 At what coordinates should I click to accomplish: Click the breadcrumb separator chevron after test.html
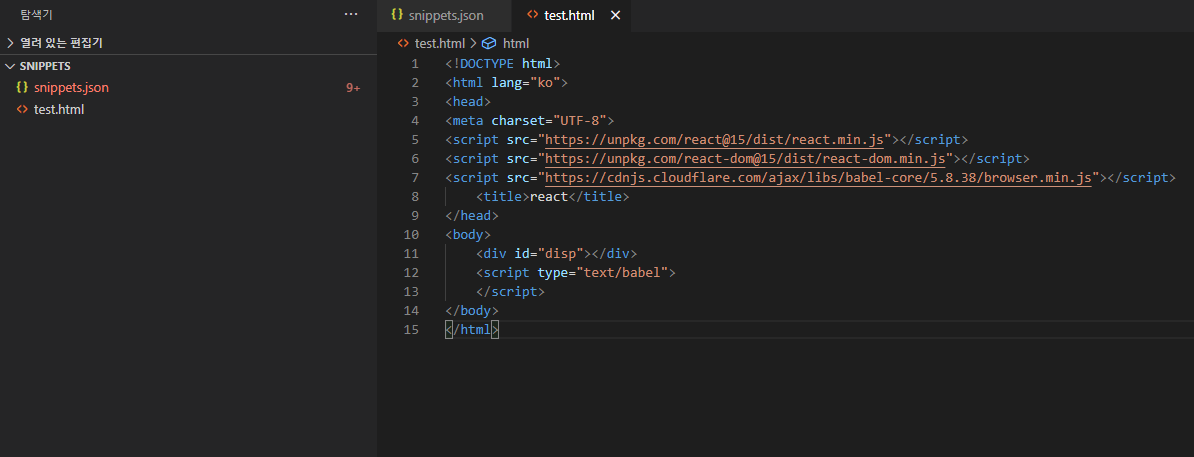click(x=472, y=43)
